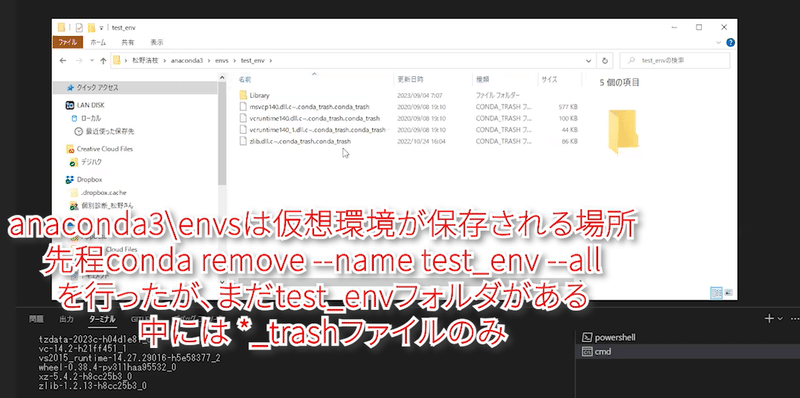The height and width of the screenshot is (398, 800).
Task: Collapse the ribbon with the chevron
Action: coord(718,42)
